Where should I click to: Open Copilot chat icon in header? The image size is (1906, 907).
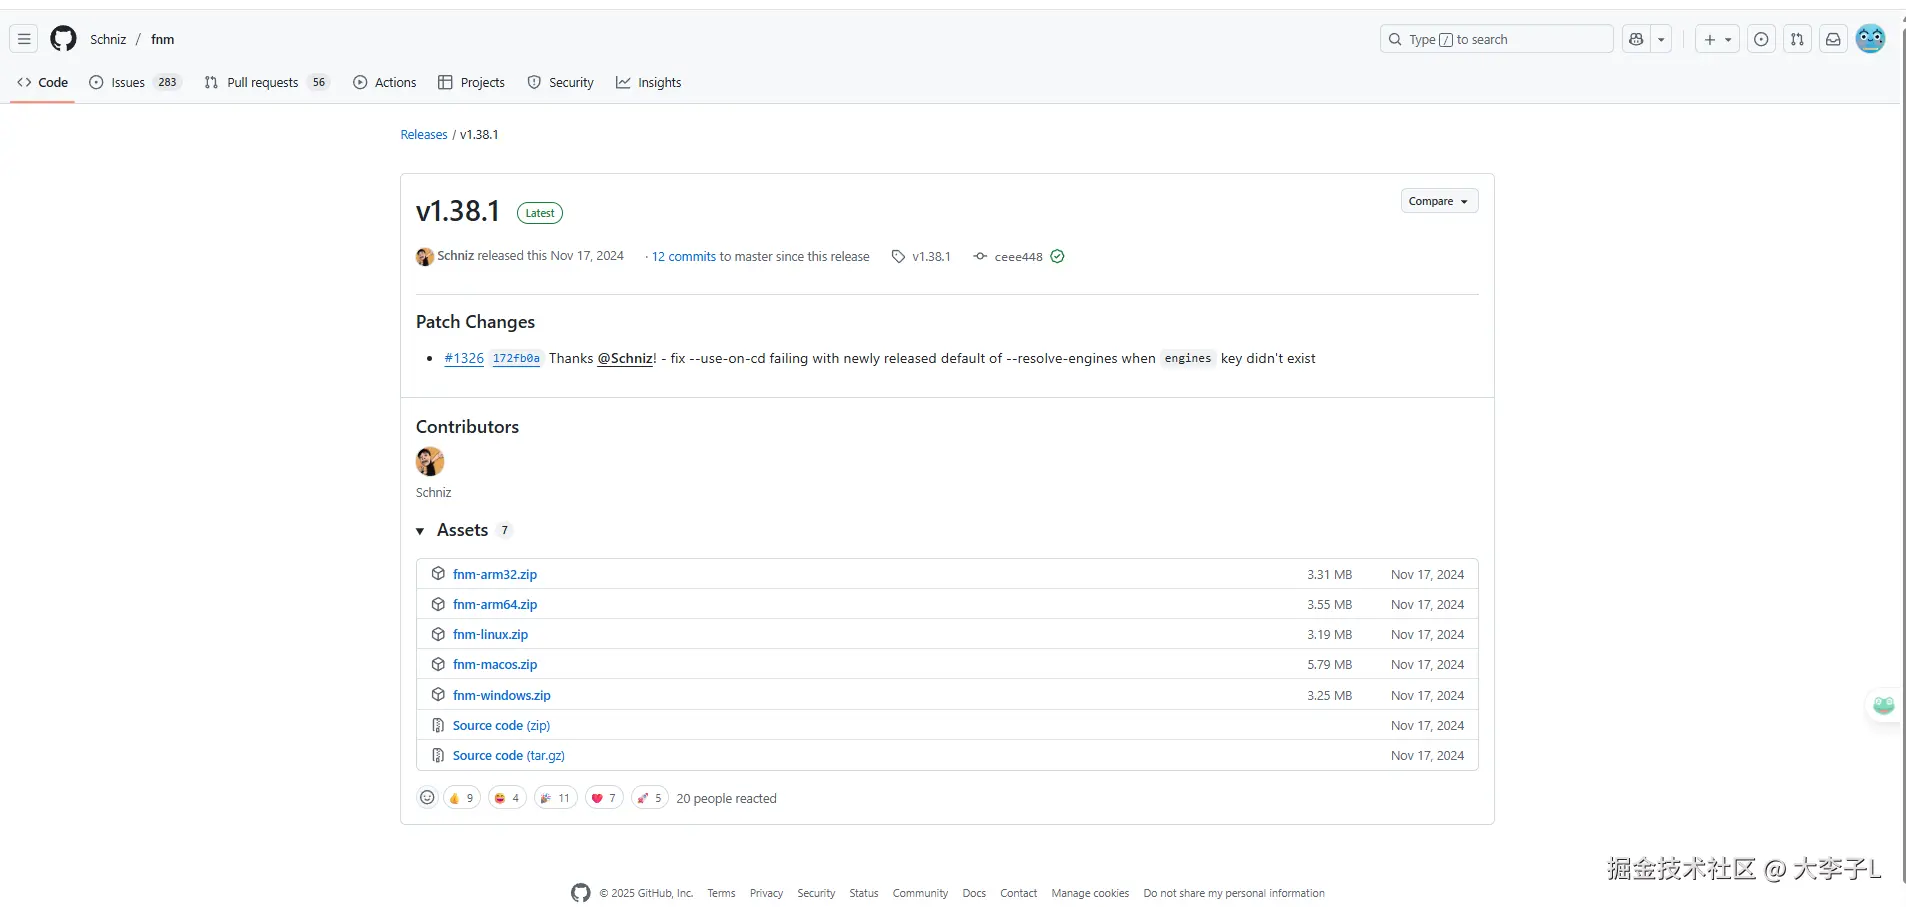pyautogui.click(x=1636, y=39)
